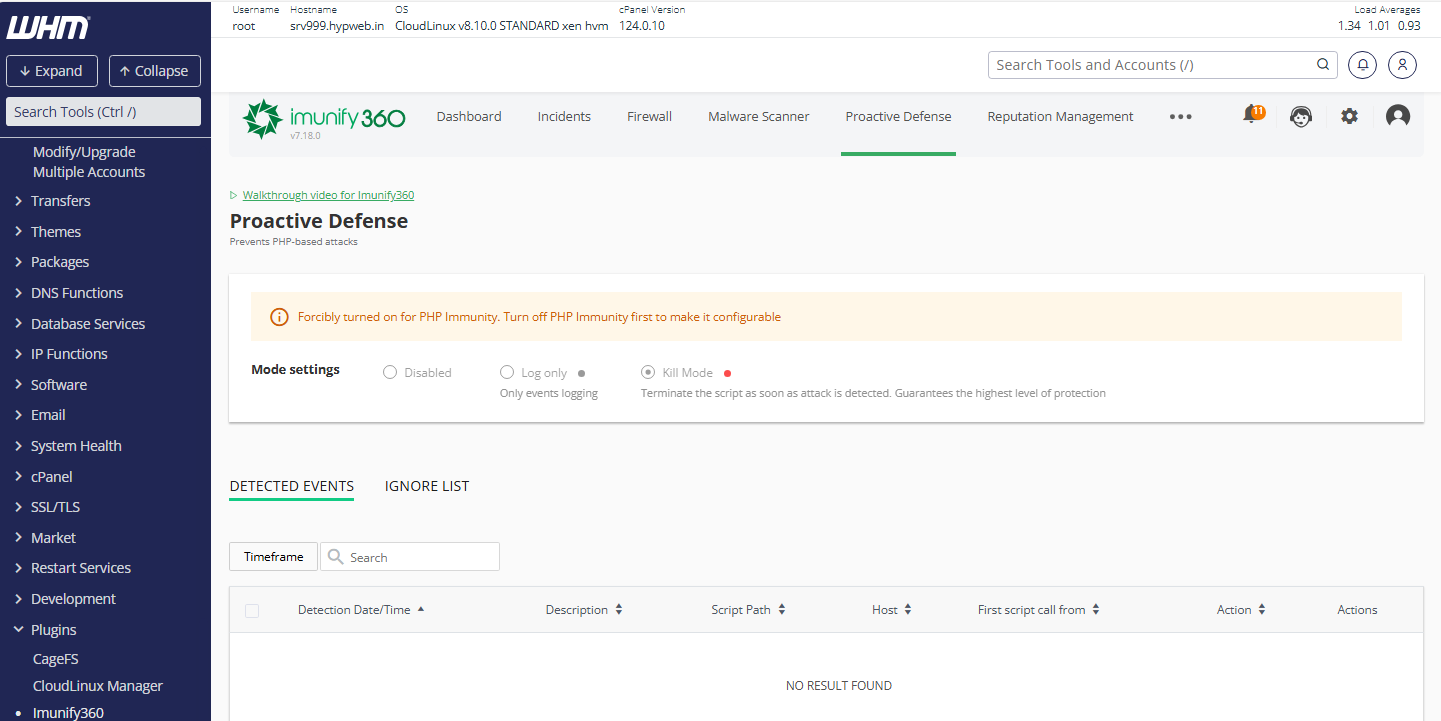The height and width of the screenshot is (721, 1441).
Task: Open the Malware Scanner page
Action: point(758,116)
